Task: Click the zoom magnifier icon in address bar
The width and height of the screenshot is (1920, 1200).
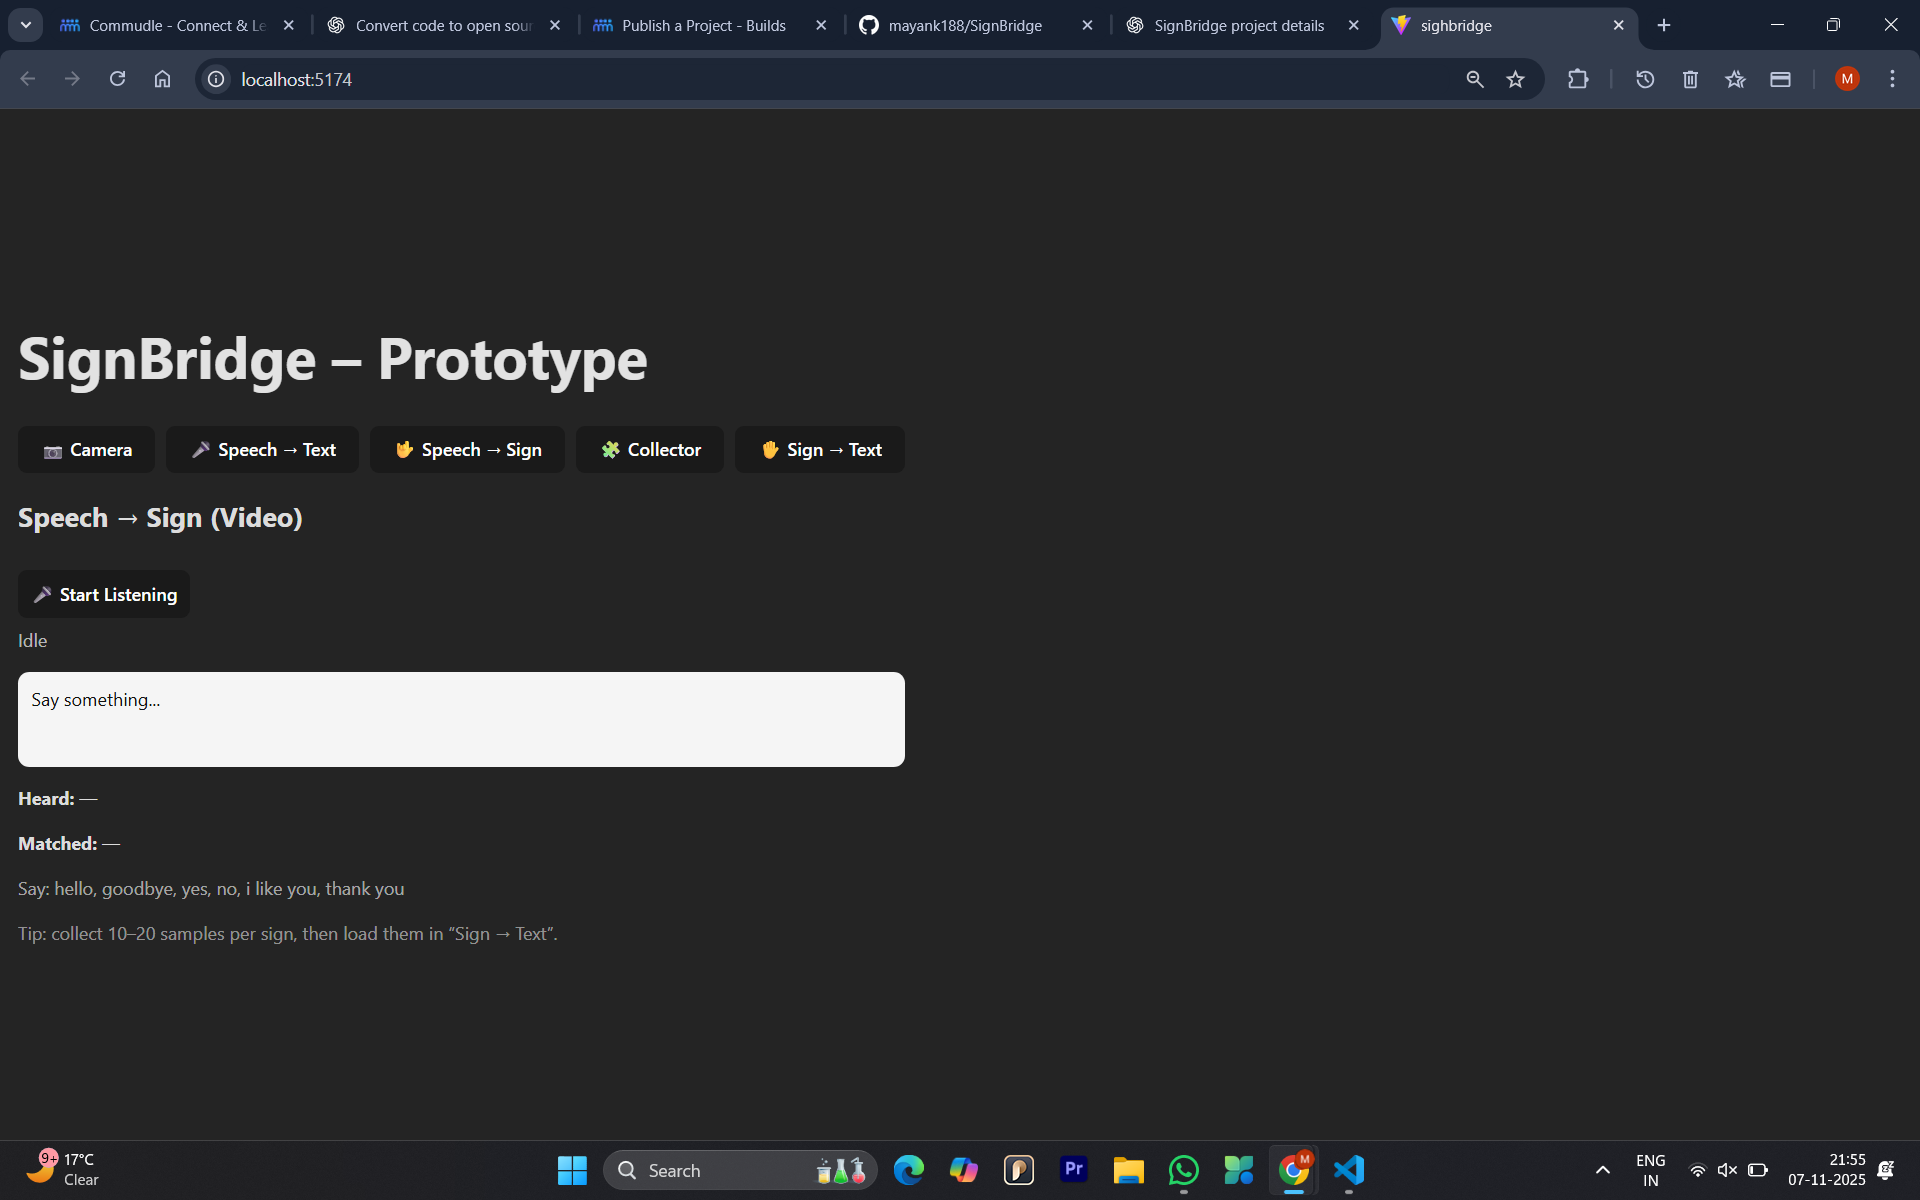Action: tap(1474, 79)
